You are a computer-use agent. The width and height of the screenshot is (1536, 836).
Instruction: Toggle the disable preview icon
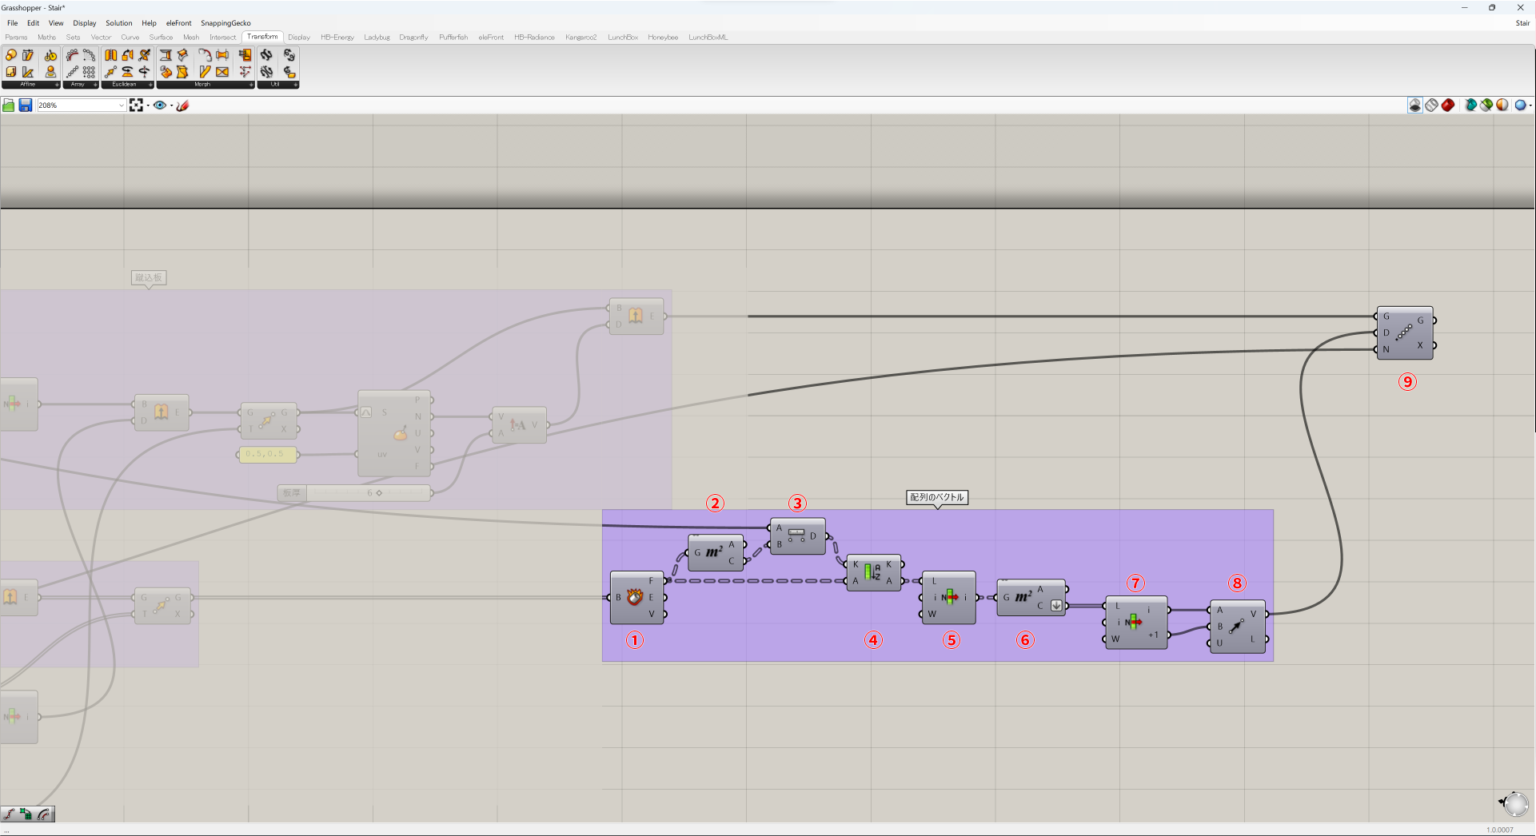coord(1415,105)
